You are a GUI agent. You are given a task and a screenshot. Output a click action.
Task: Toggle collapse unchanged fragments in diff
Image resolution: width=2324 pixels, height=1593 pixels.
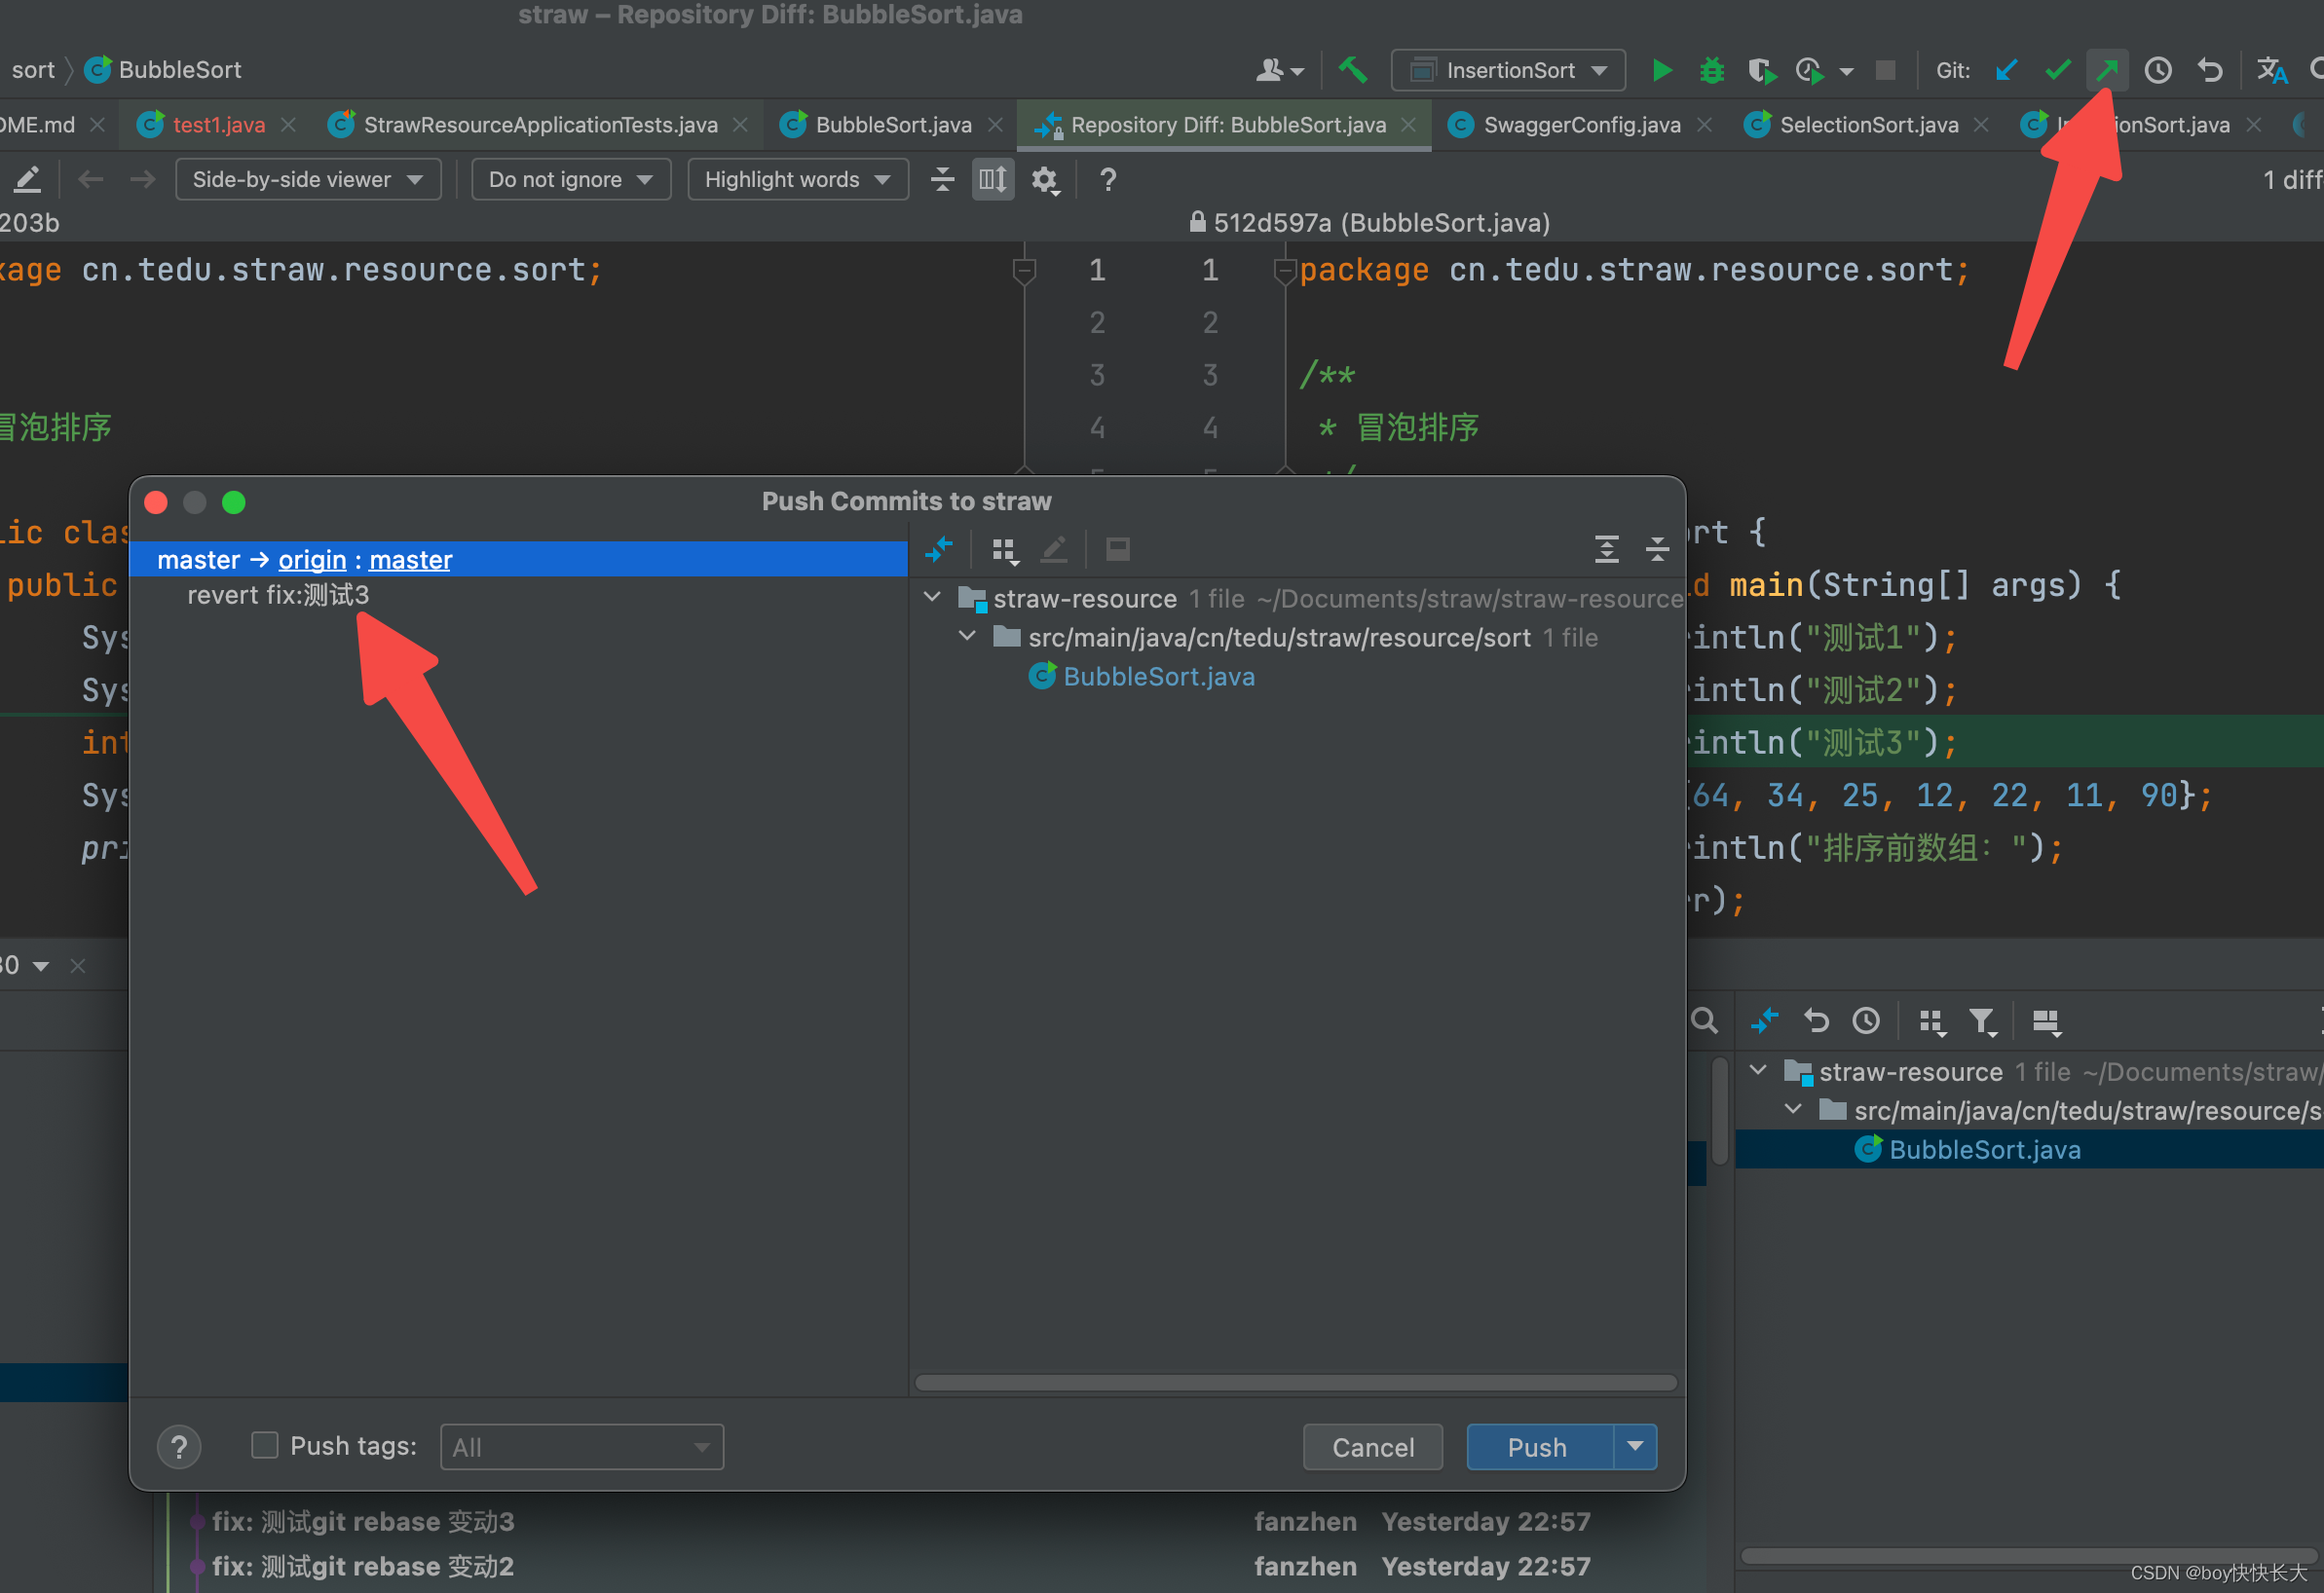point(942,179)
